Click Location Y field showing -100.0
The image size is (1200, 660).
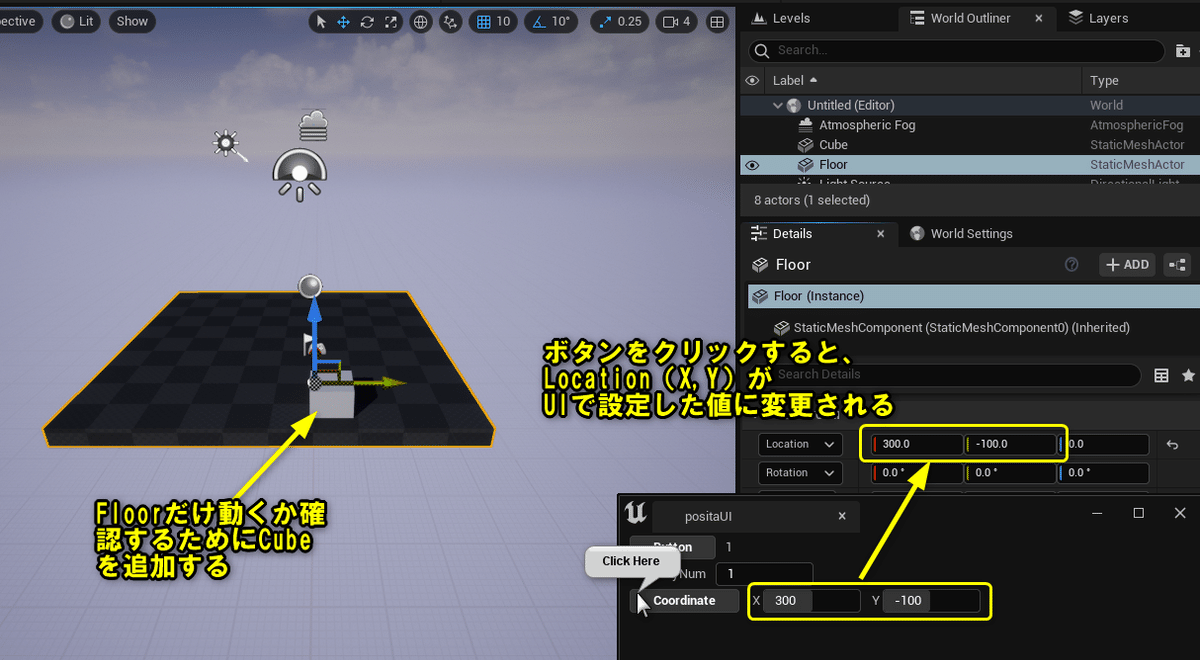pyautogui.click(x=1011, y=444)
